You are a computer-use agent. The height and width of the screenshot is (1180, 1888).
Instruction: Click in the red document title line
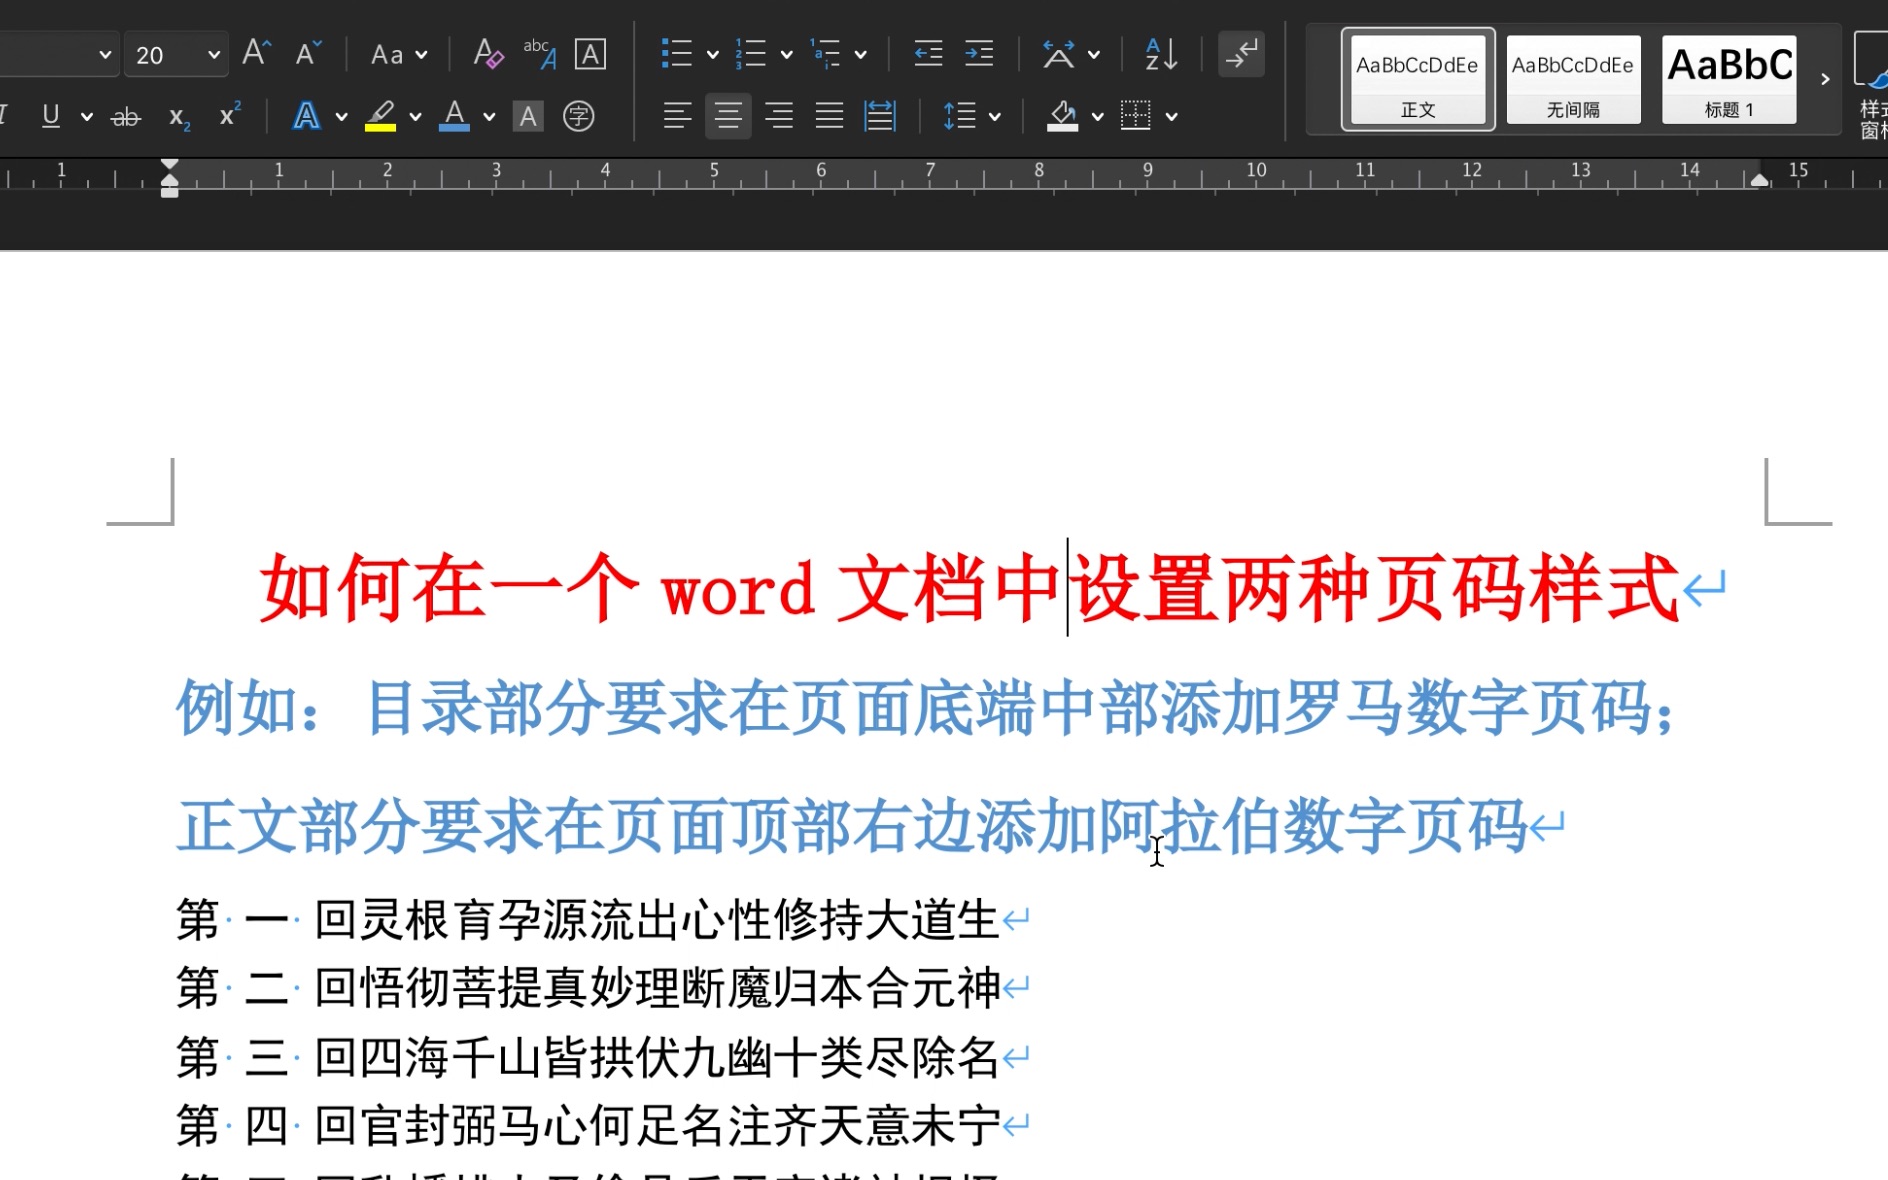pyautogui.click(x=969, y=589)
